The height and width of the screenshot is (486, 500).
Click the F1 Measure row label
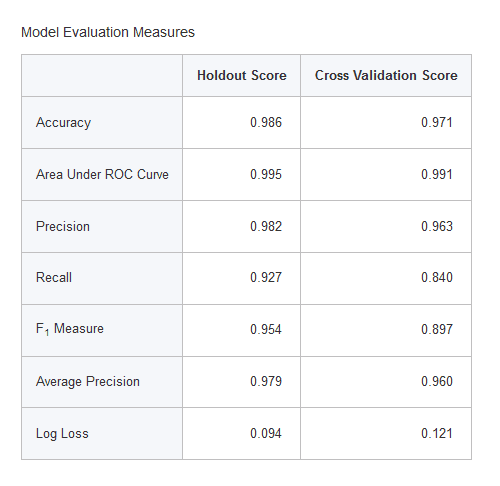70,329
